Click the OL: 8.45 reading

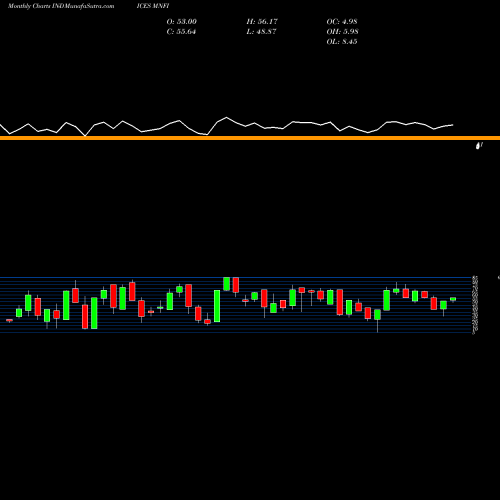(342, 42)
